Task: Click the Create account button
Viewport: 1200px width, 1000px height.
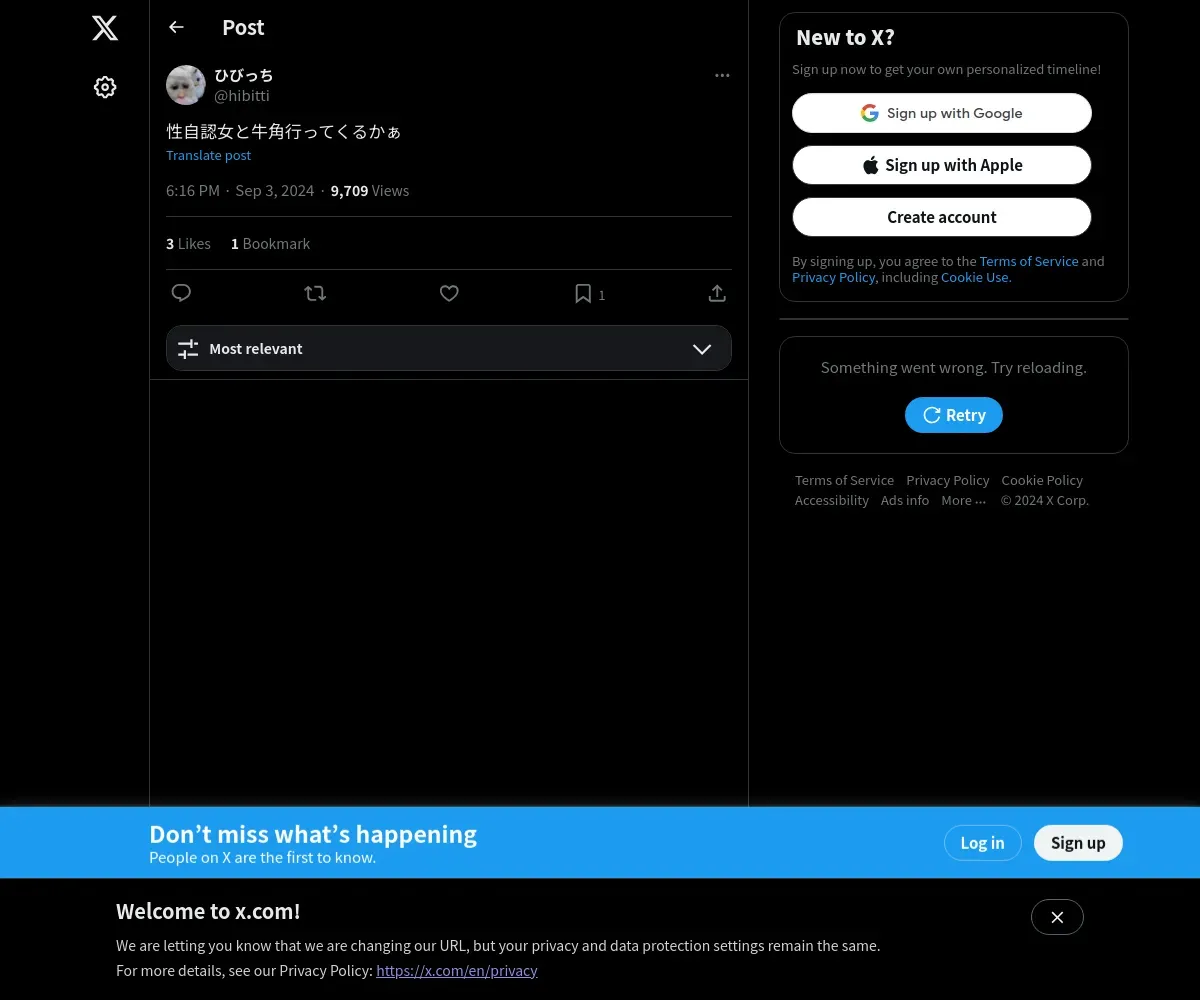Action: [x=942, y=217]
